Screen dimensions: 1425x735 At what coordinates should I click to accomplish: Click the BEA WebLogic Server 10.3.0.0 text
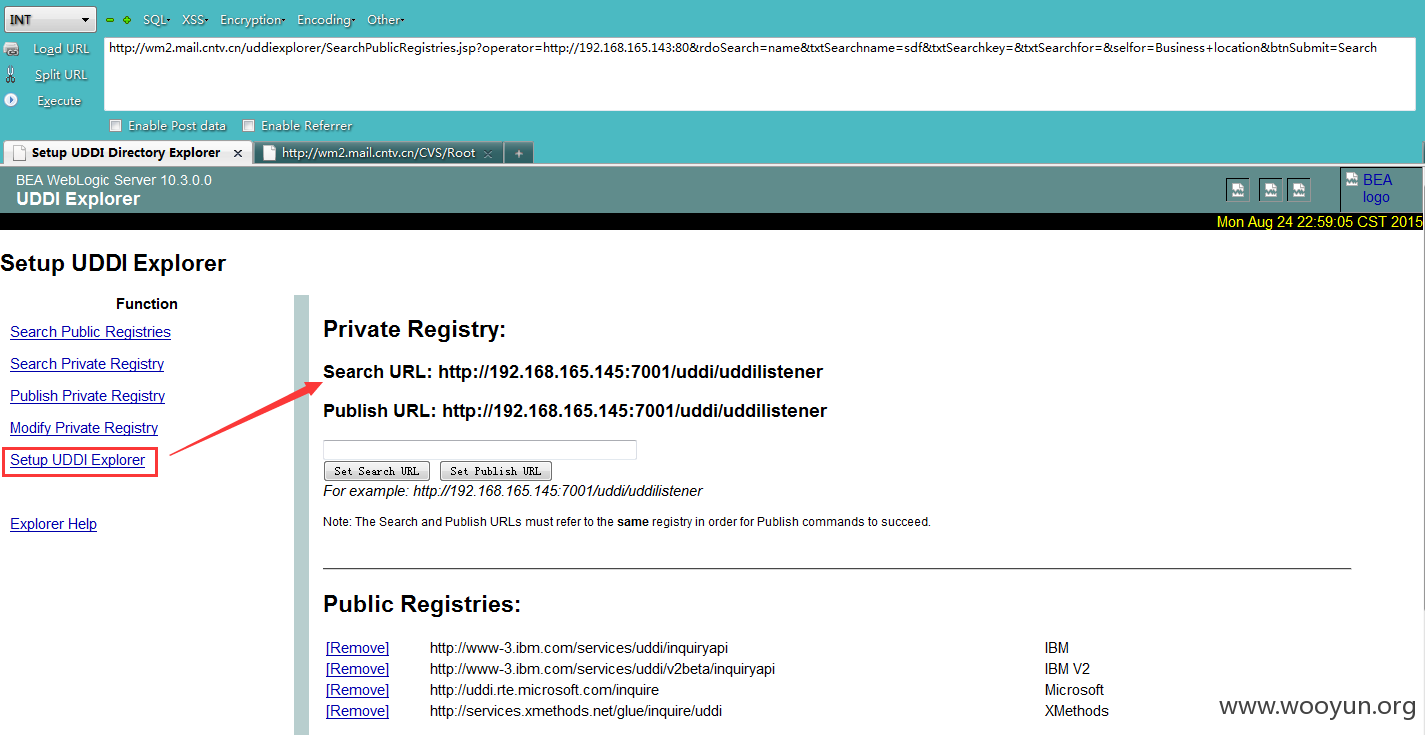[114, 180]
